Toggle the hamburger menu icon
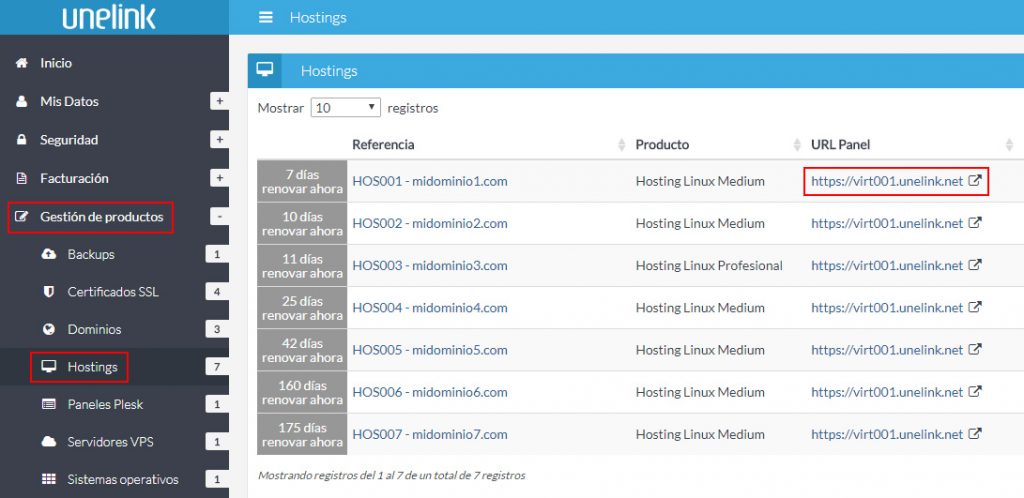This screenshot has width=1024, height=498. (266, 18)
